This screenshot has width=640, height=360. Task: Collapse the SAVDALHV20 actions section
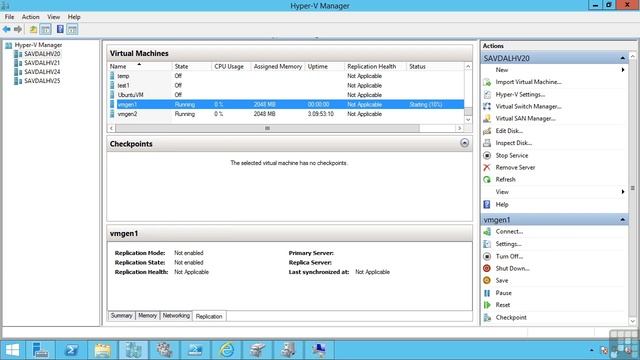tap(622, 58)
